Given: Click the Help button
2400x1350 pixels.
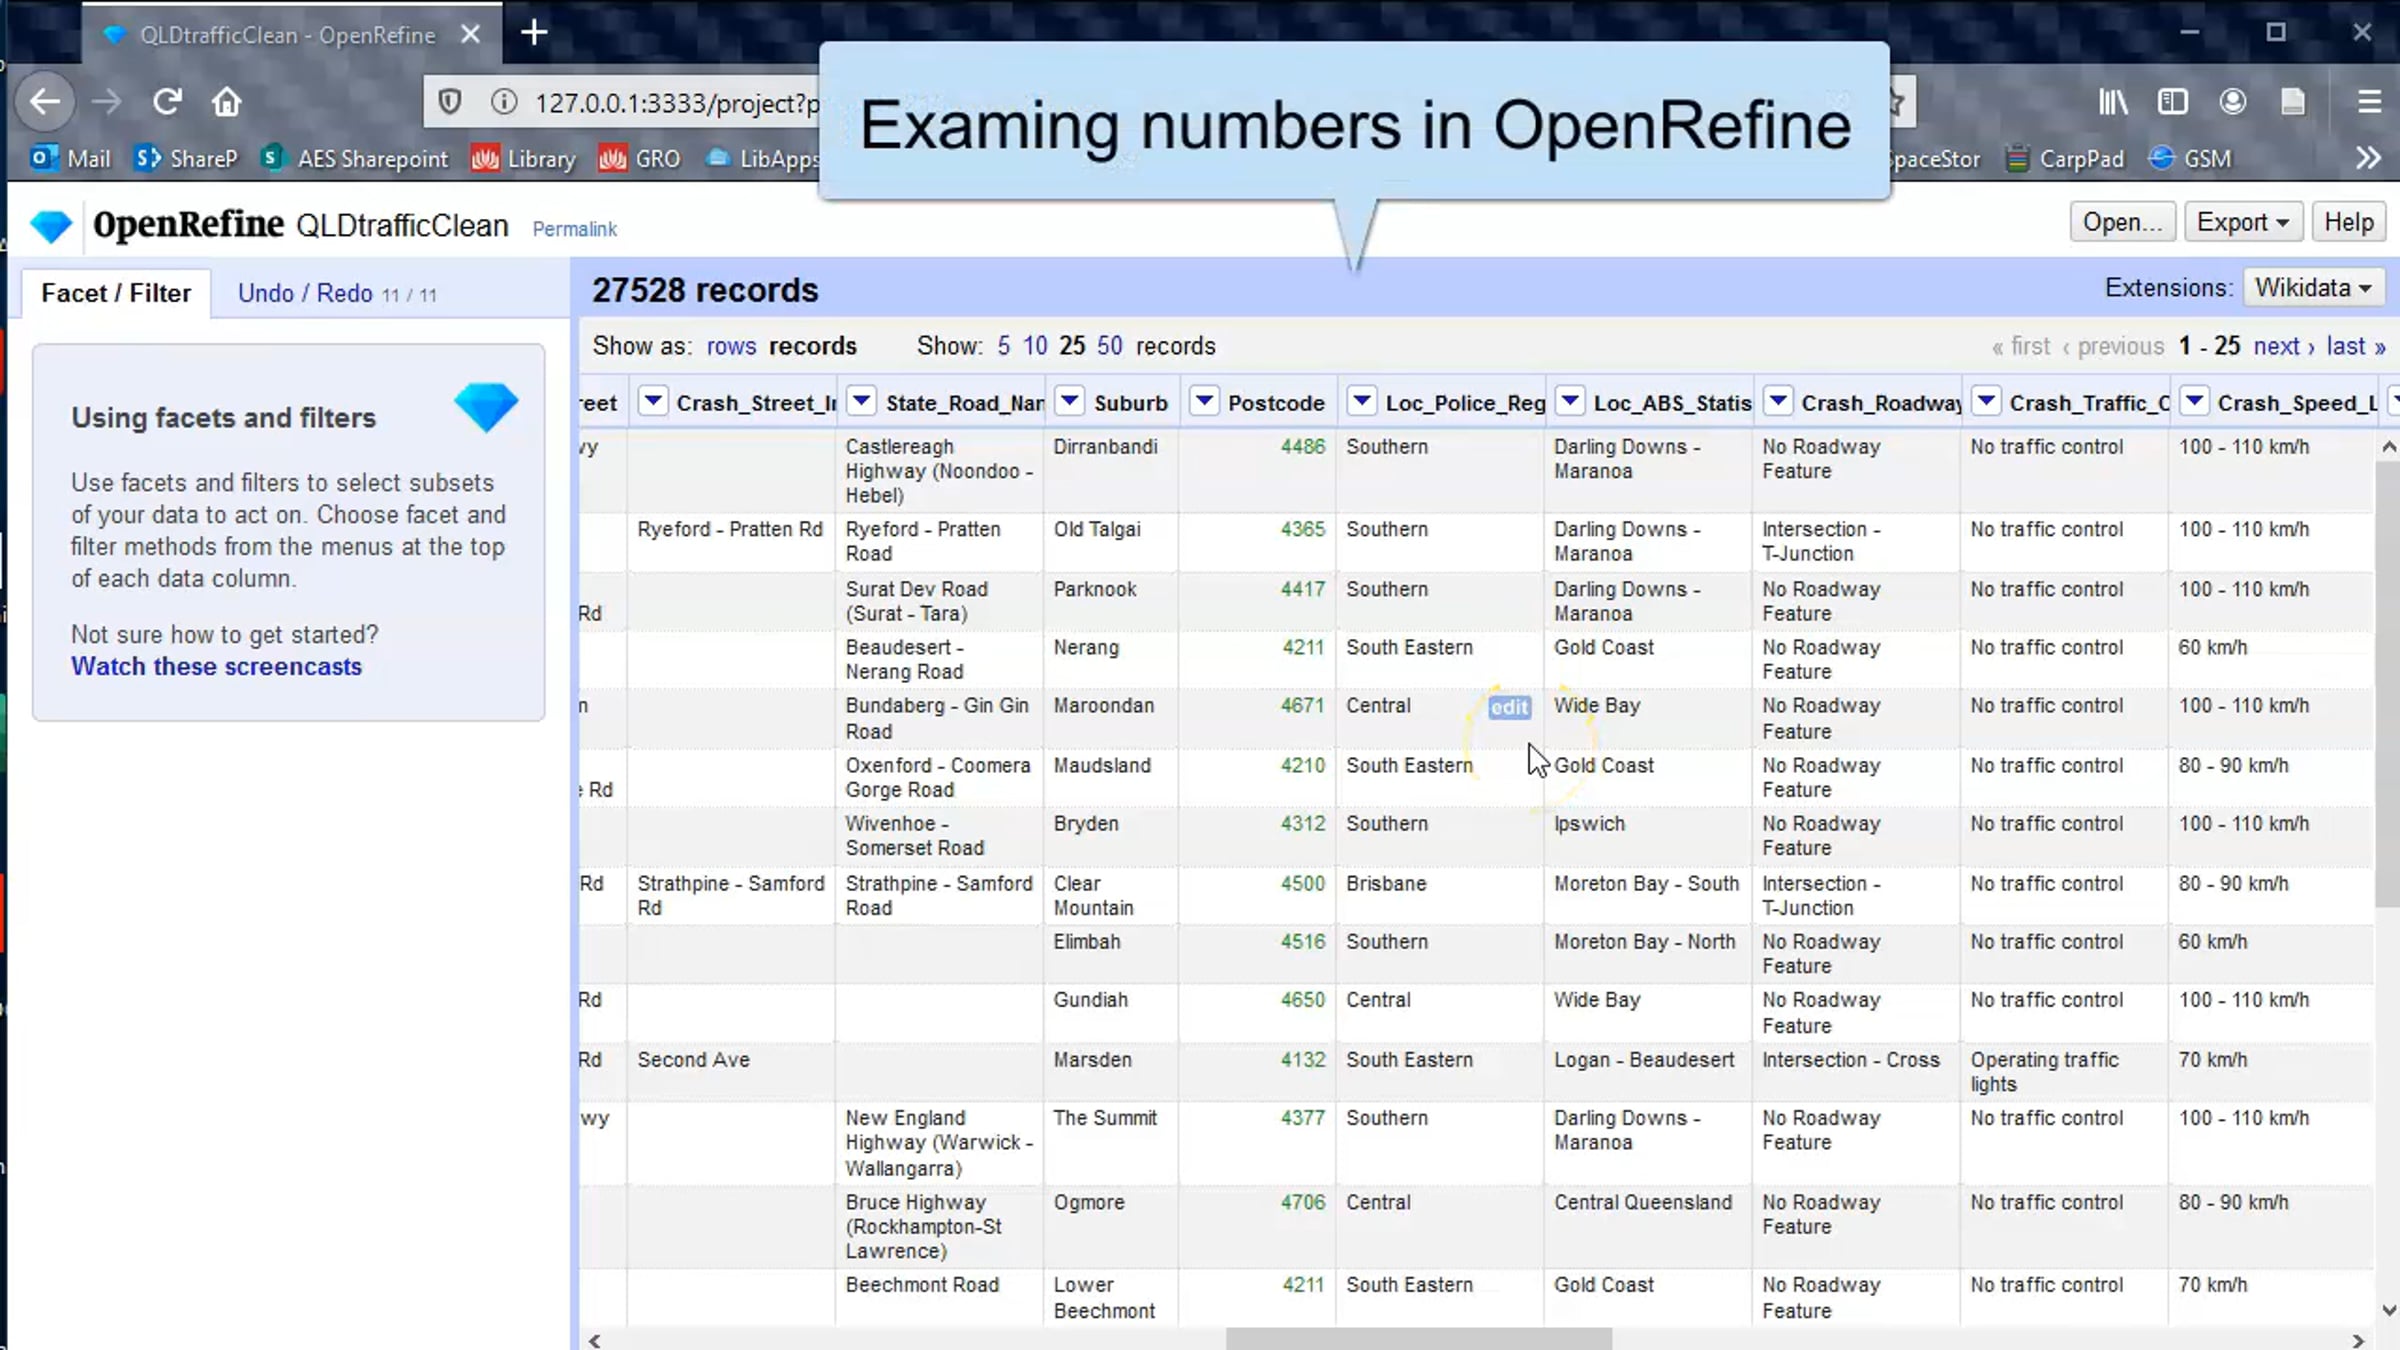Looking at the screenshot, I should (2348, 222).
